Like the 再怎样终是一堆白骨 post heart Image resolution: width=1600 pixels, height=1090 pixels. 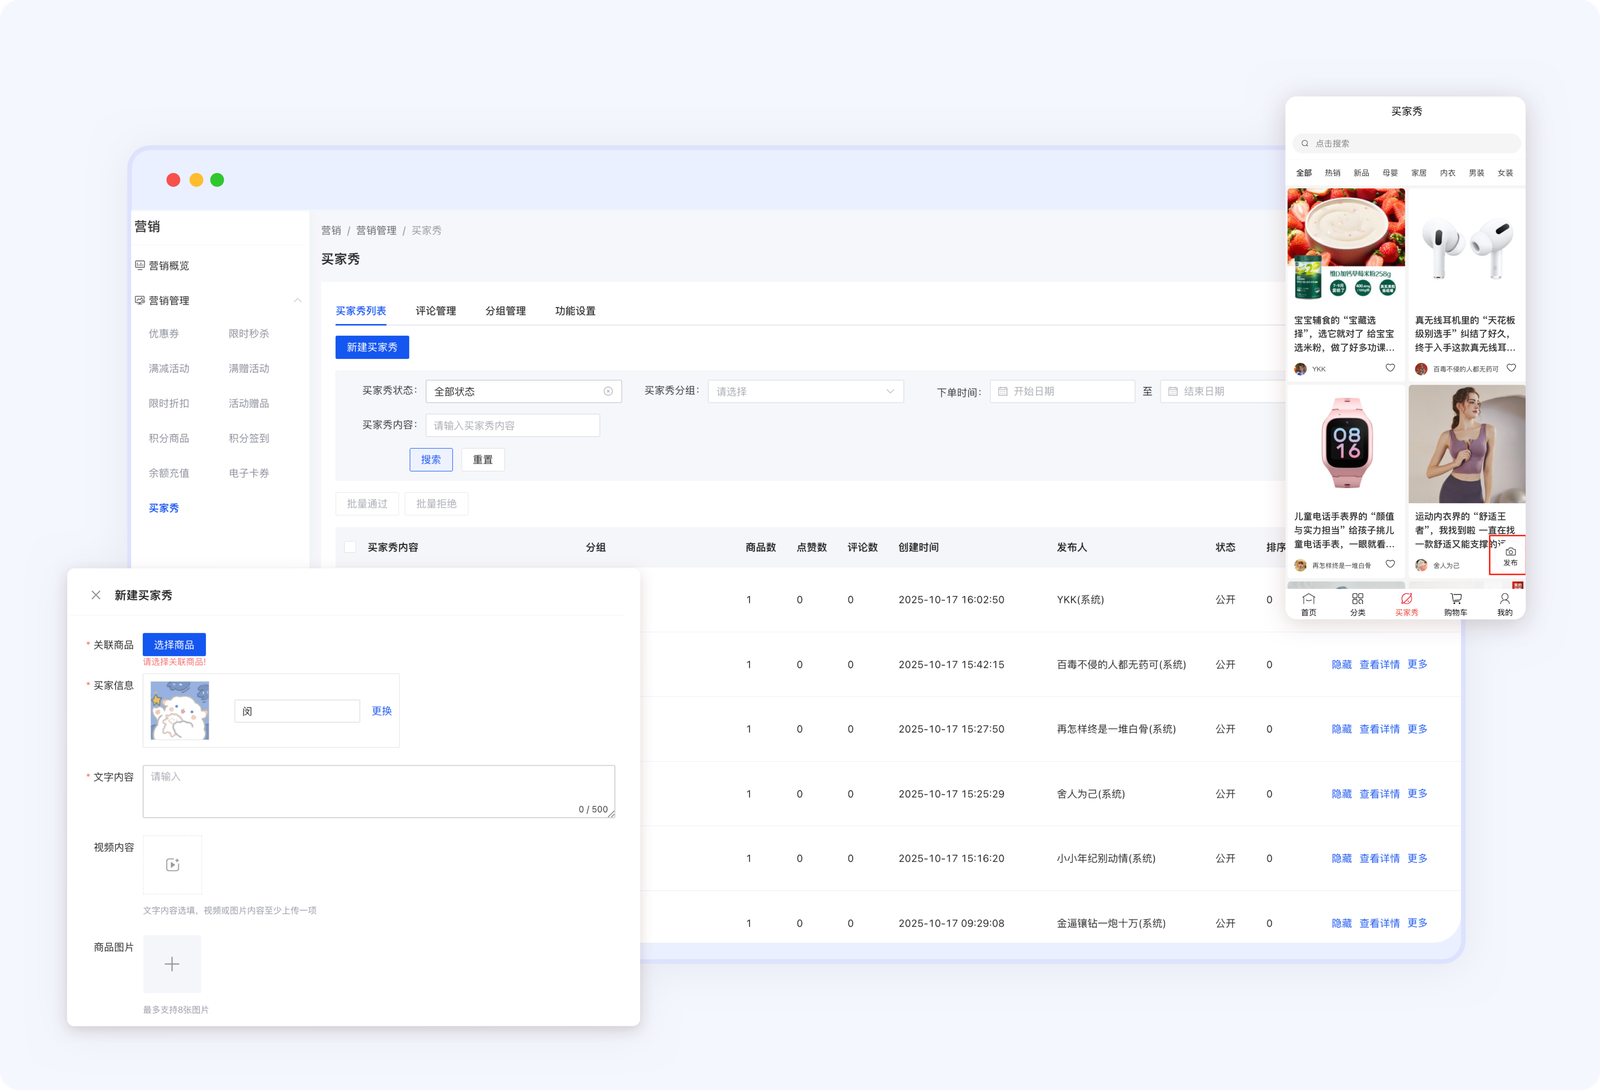[1390, 564]
